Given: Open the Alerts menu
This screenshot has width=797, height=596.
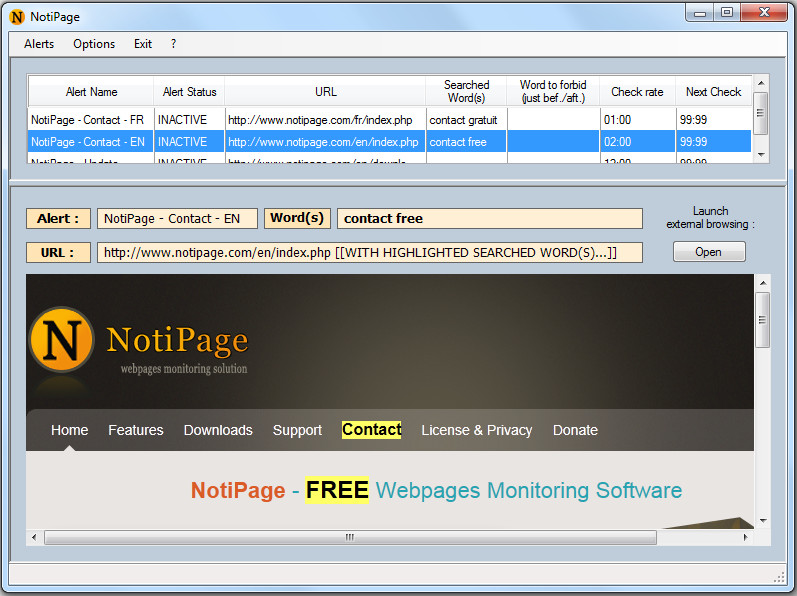Looking at the screenshot, I should click(39, 44).
